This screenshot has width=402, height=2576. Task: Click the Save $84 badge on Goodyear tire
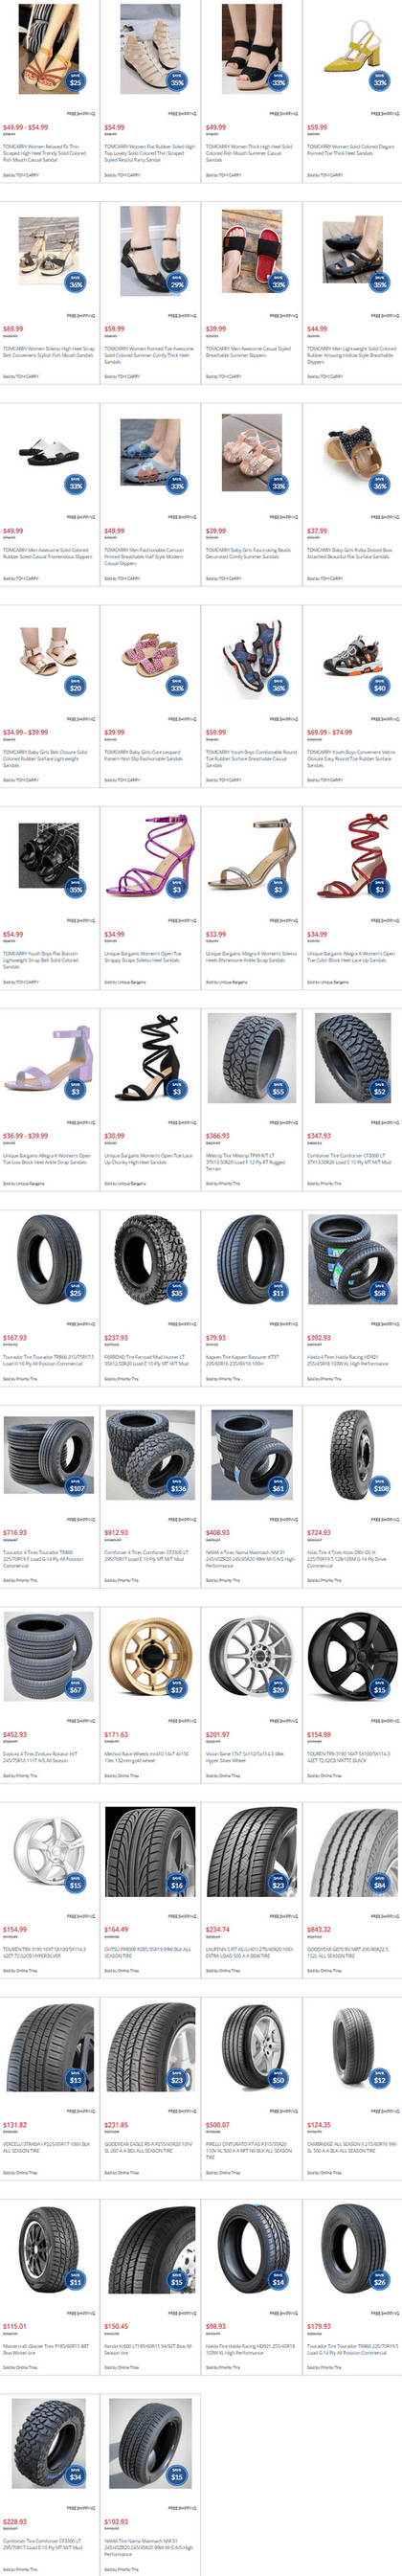(380, 1884)
